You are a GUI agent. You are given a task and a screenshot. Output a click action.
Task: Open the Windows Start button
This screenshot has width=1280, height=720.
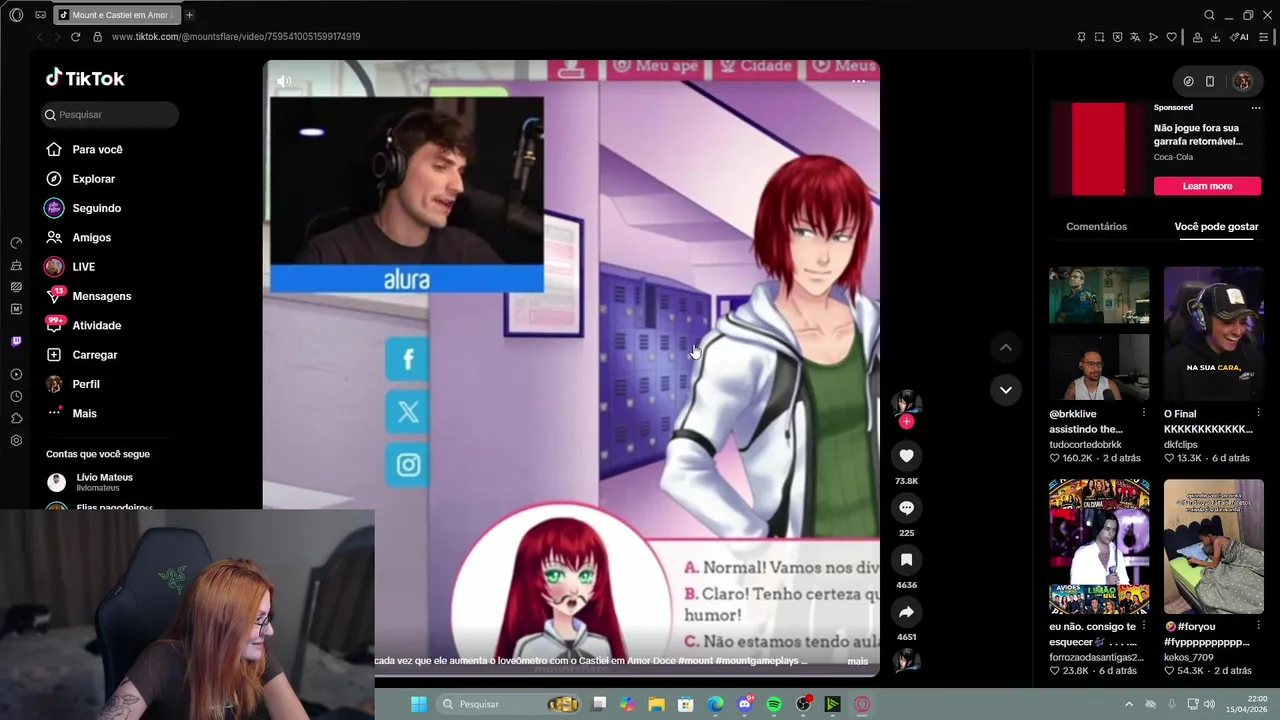tap(419, 704)
